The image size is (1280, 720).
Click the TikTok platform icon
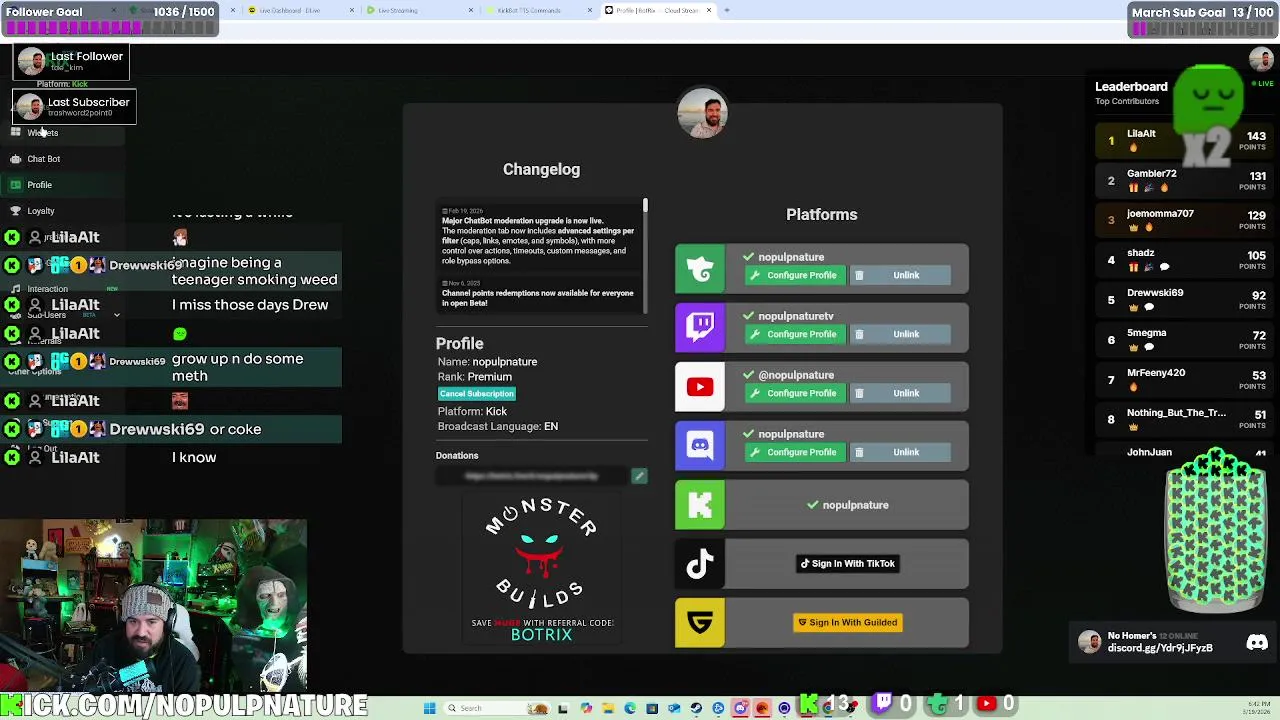700,564
